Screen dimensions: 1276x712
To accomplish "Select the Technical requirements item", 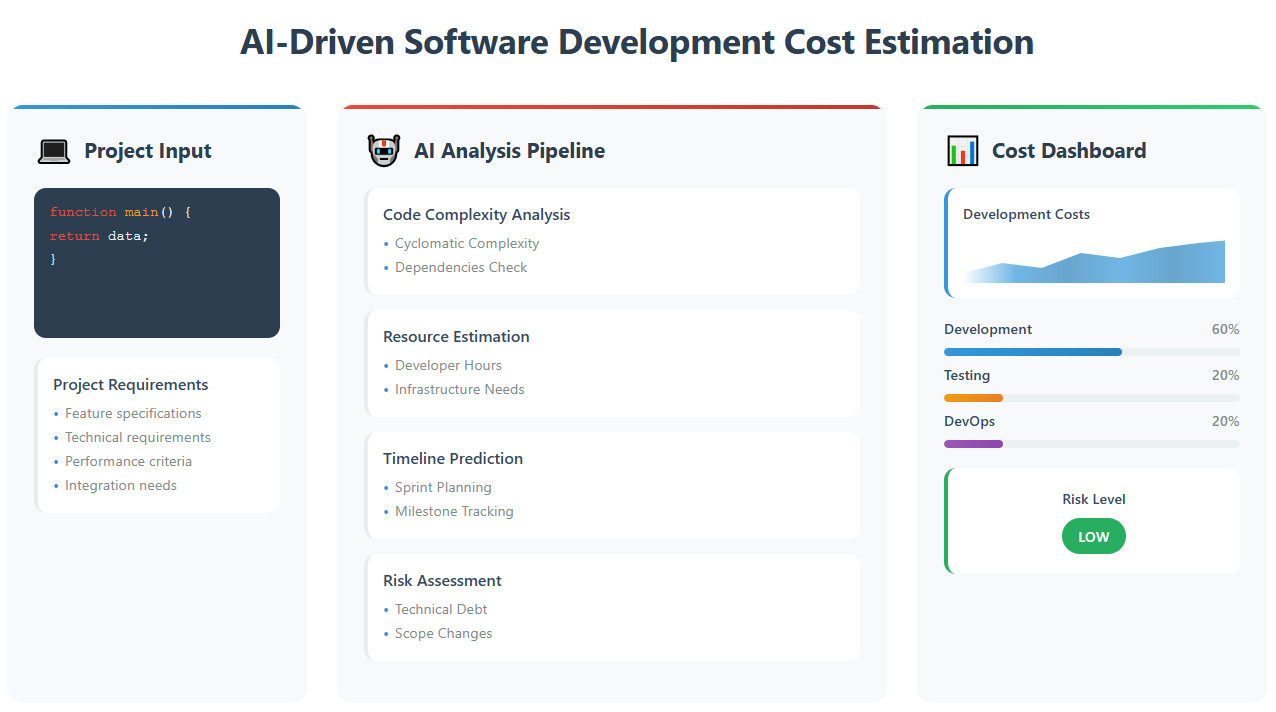I will pyautogui.click(x=138, y=437).
